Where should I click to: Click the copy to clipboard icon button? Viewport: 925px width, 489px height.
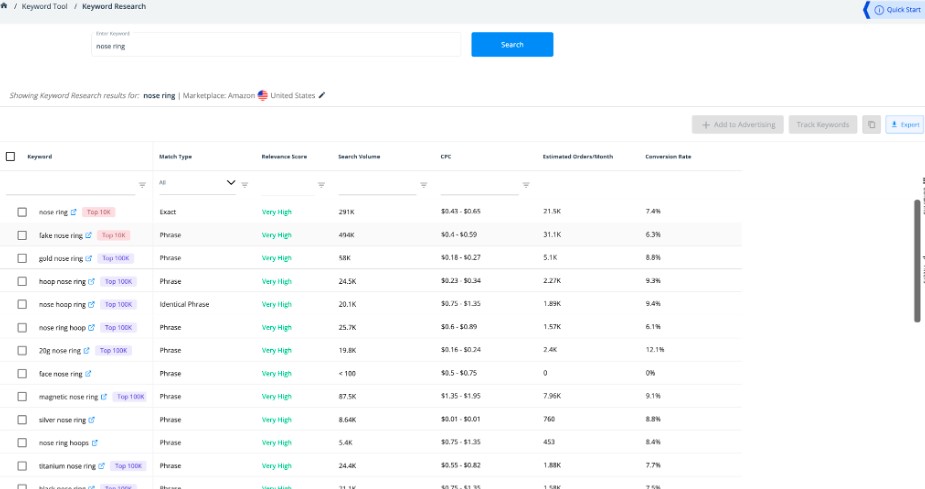point(871,124)
